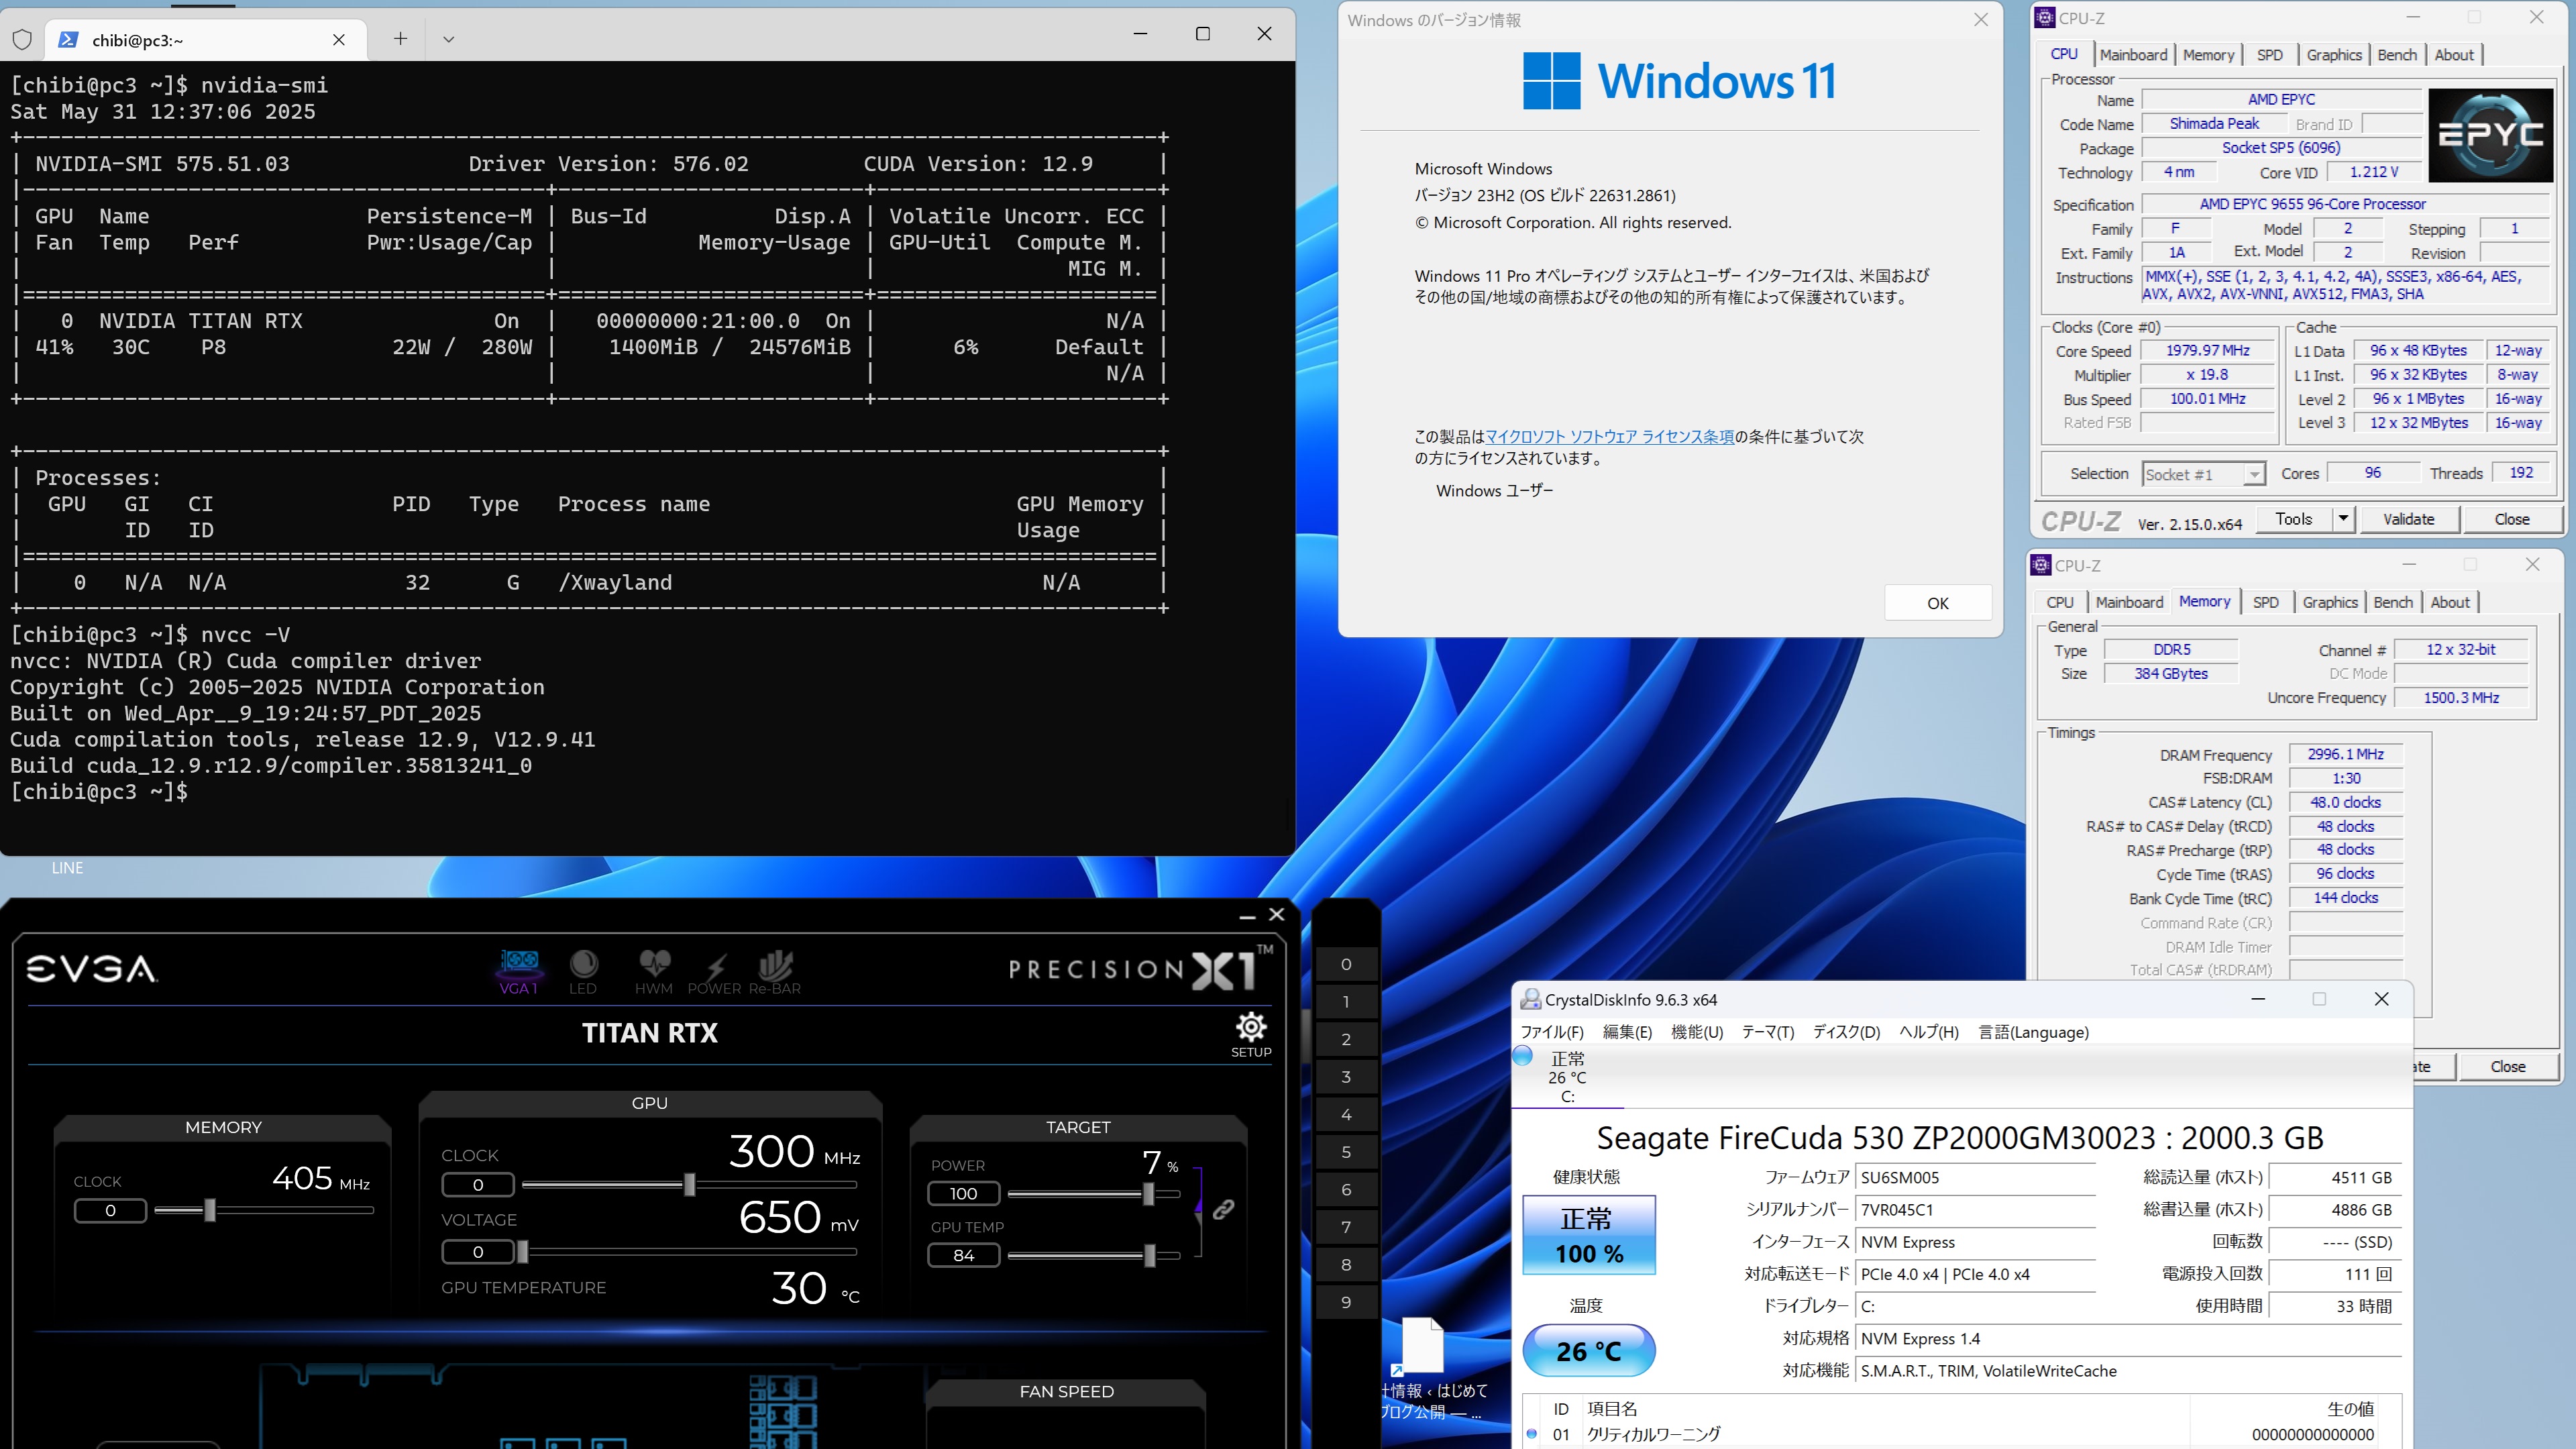The width and height of the screenshot is (2576, 1449).
Task: Select profile slot 3 in Precision X1
Action: pos(1346,1077)
